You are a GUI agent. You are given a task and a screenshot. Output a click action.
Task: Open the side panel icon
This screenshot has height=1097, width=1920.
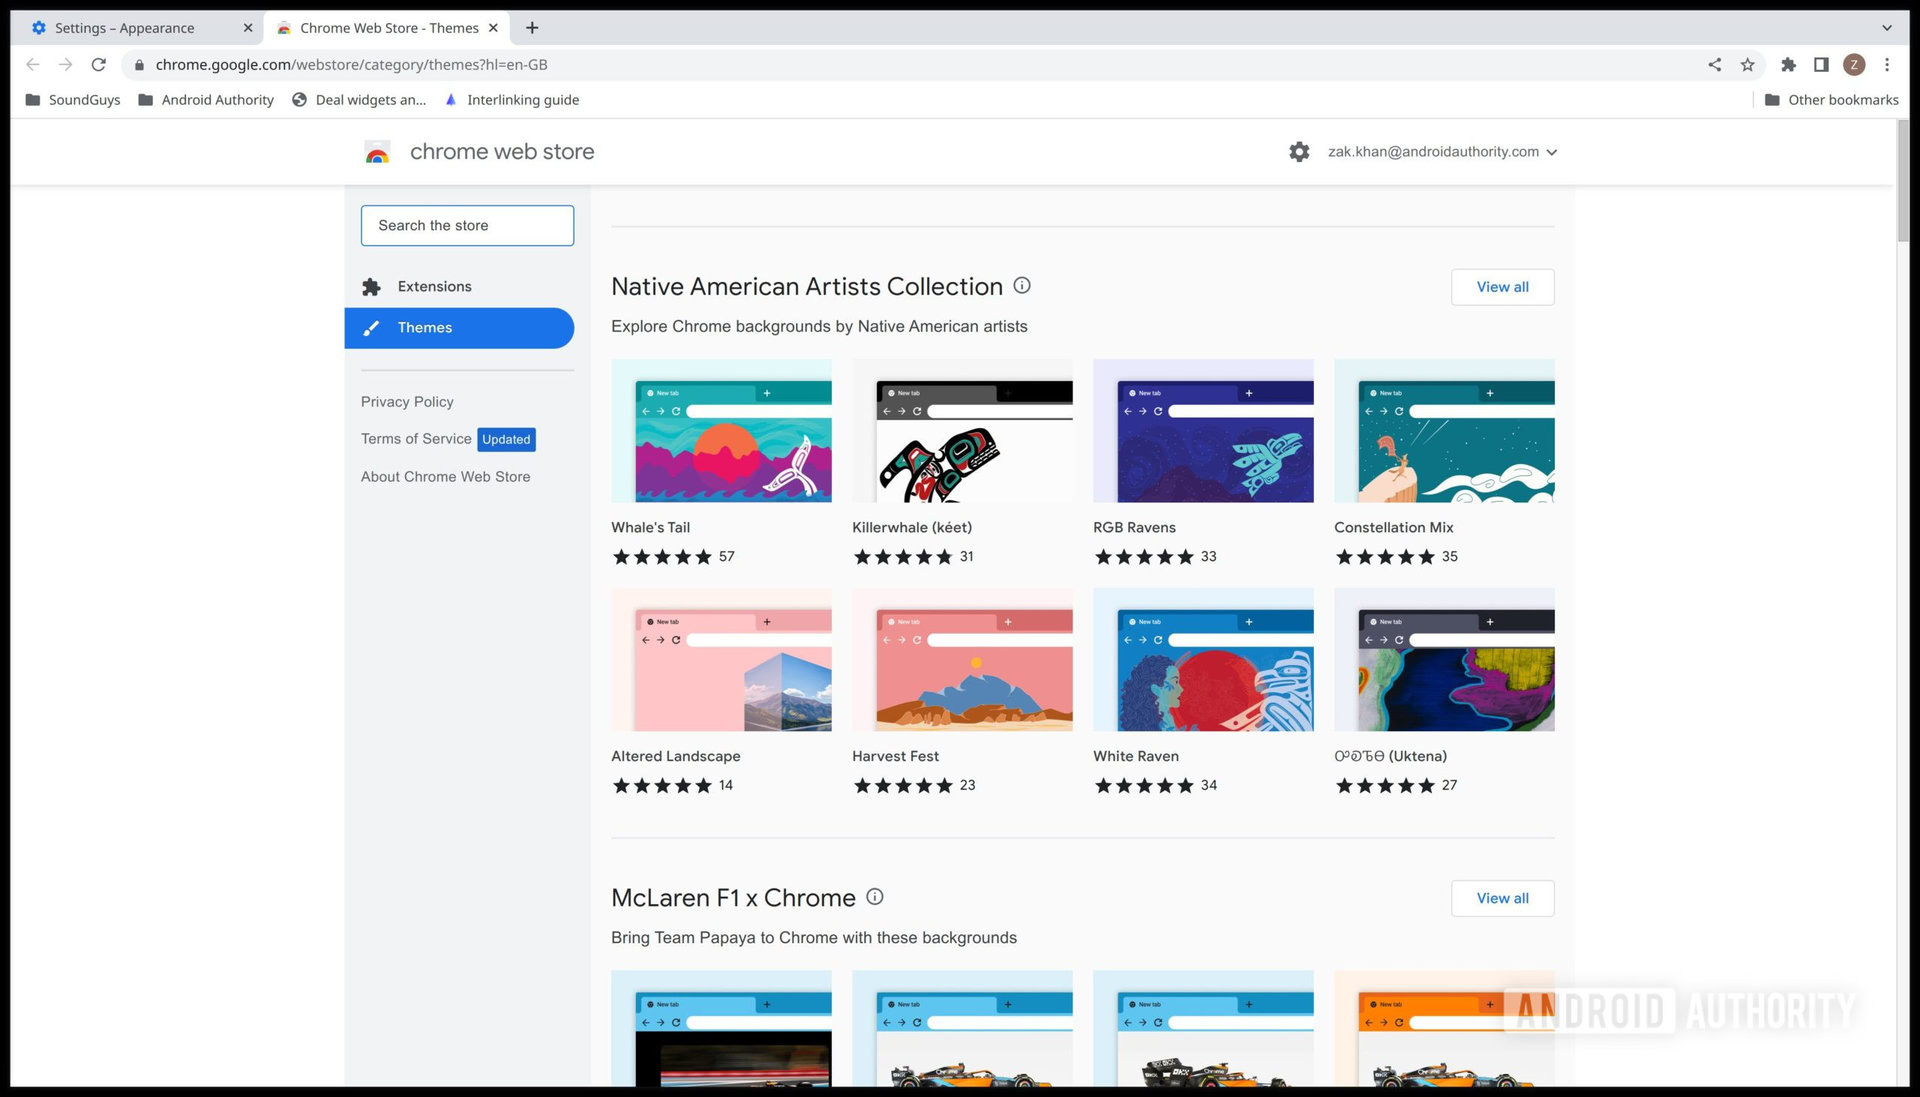(x=1821, y=65)
